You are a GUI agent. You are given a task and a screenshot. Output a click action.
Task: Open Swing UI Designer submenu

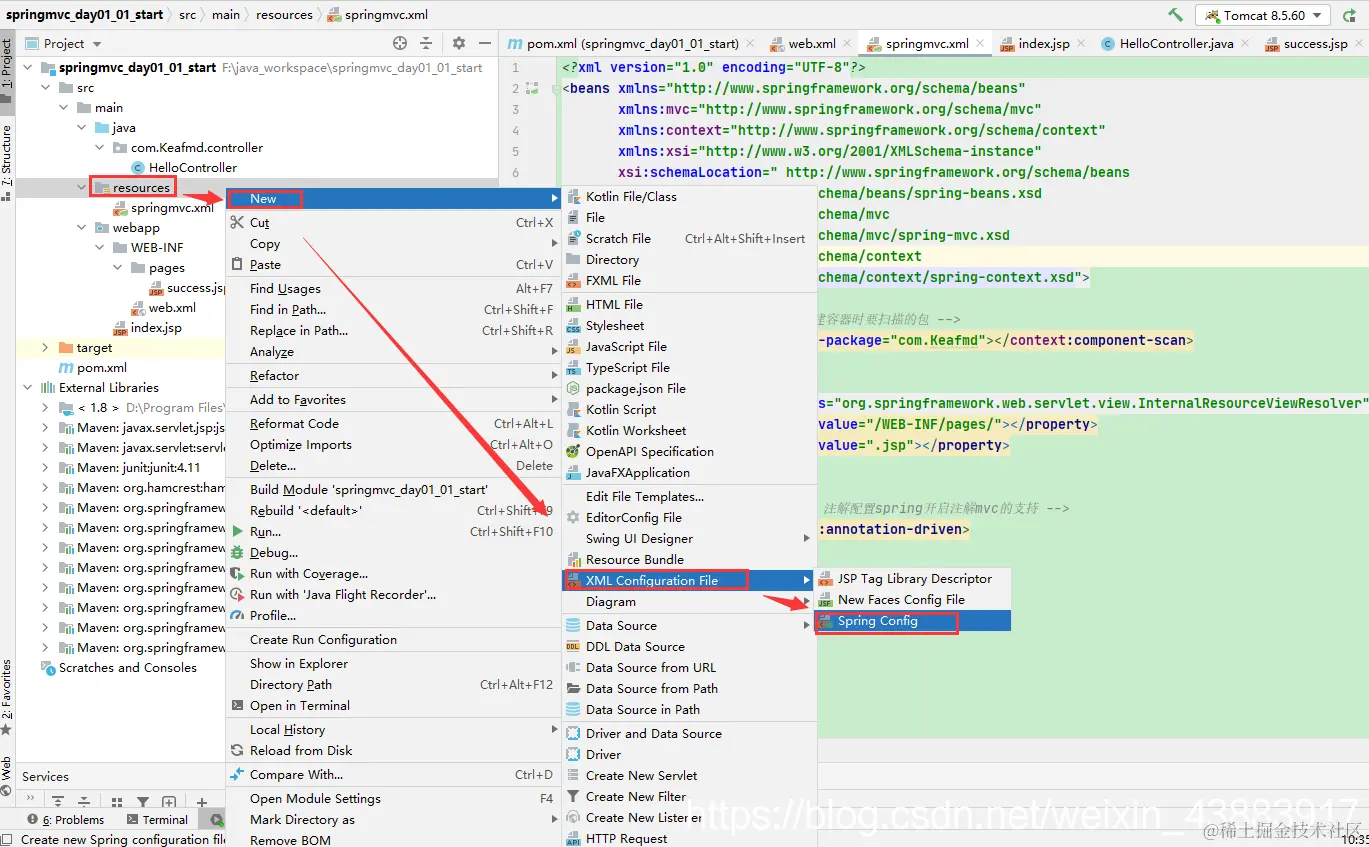pyautogui.click(x=689, y=539)
